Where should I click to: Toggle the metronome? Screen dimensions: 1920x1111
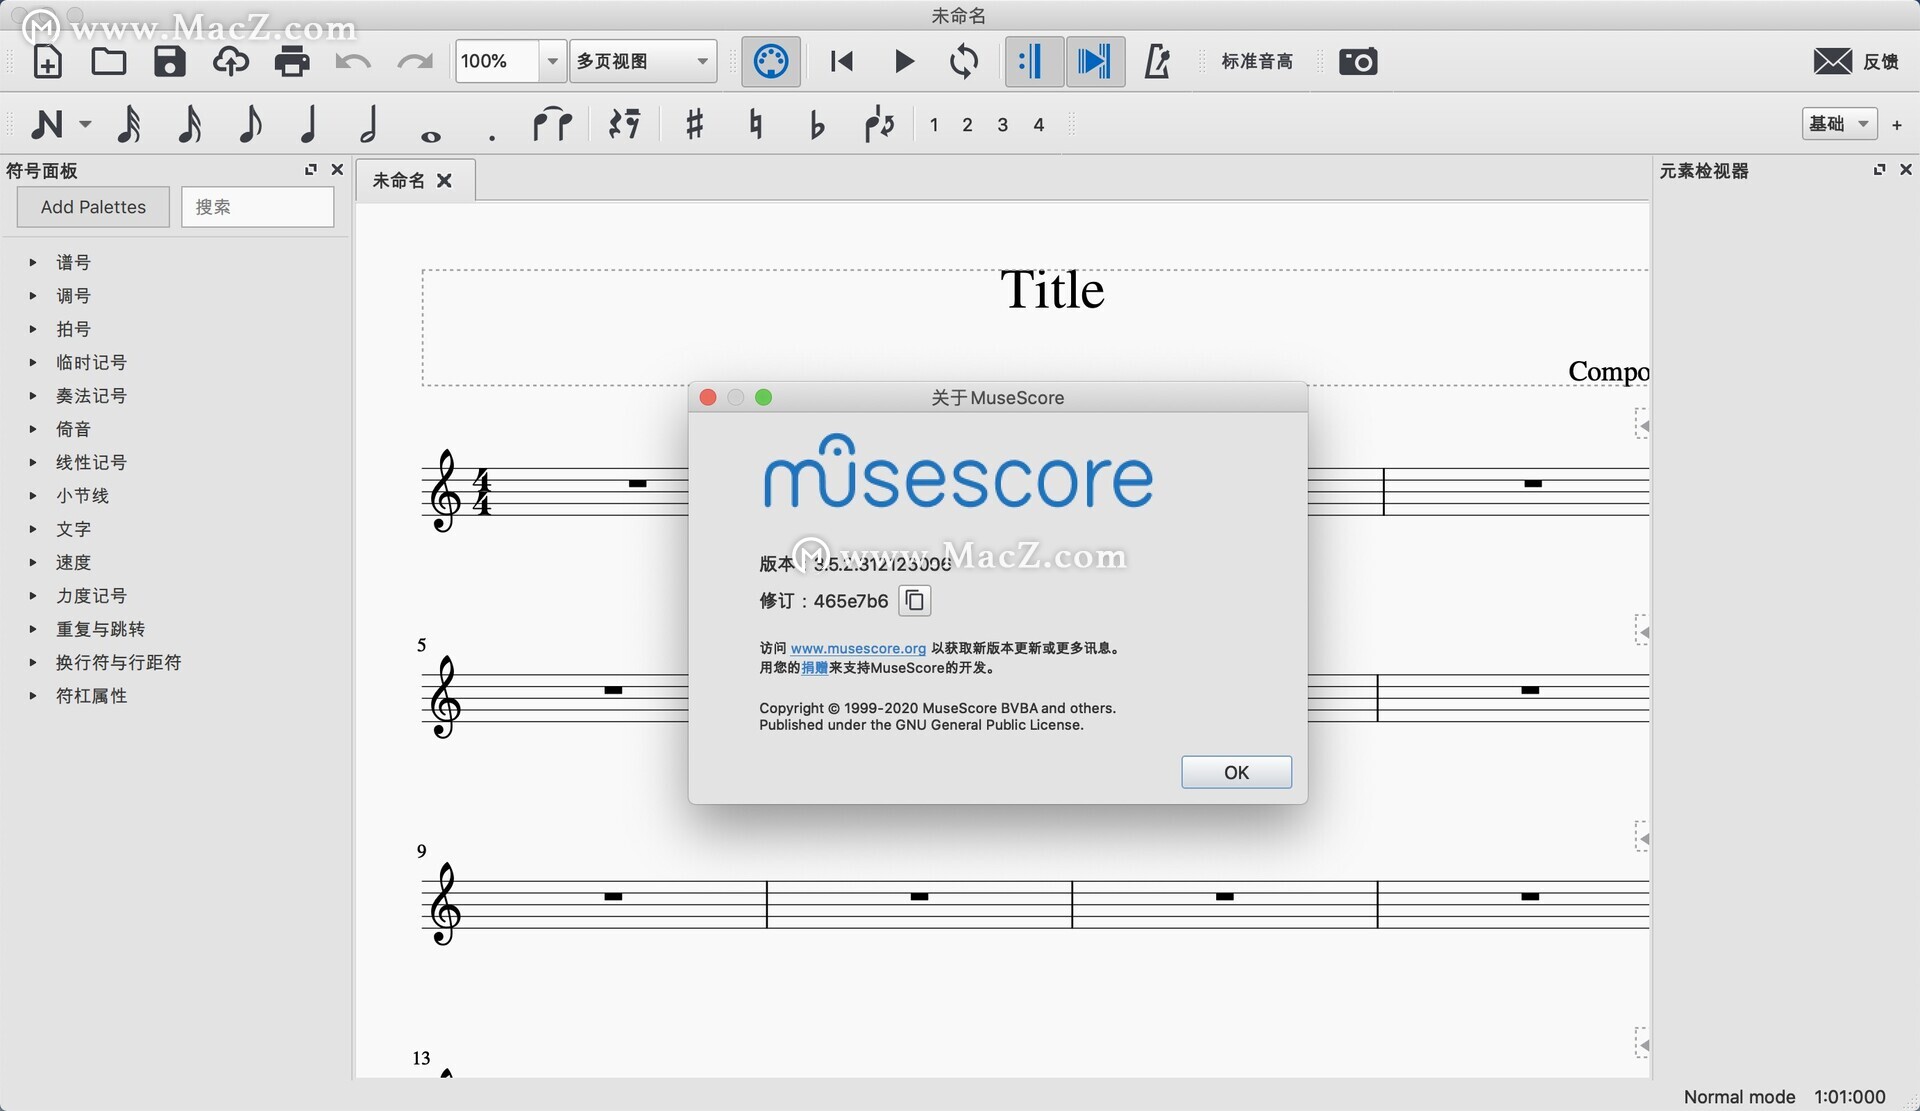[x=1157, y=62]
